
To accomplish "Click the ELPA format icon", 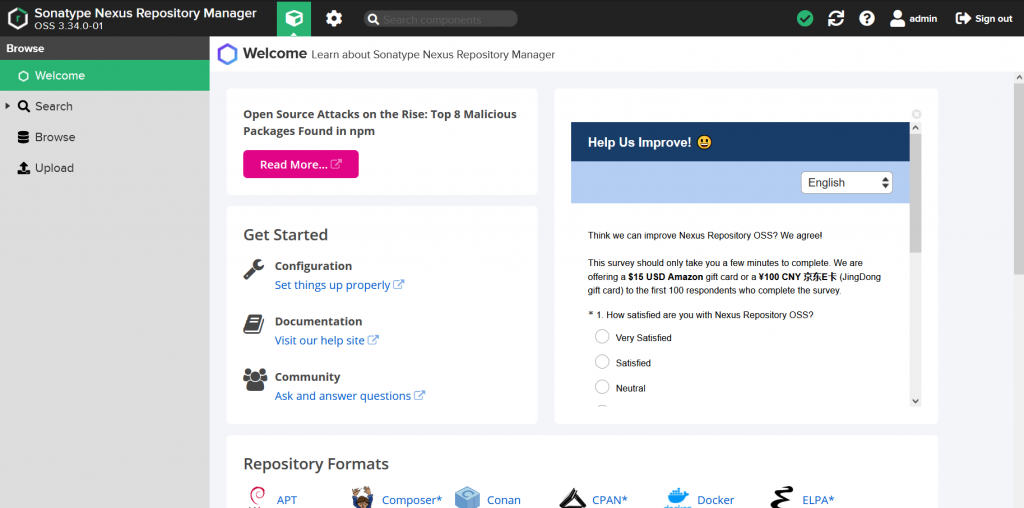I will coord(782,498).
